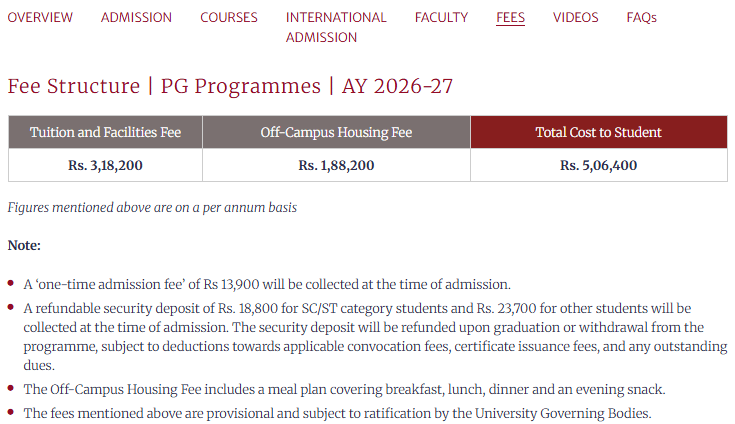Click the one-time admission fee note
Viewport: 735px width, 424px height.
[x=267, y=284]
